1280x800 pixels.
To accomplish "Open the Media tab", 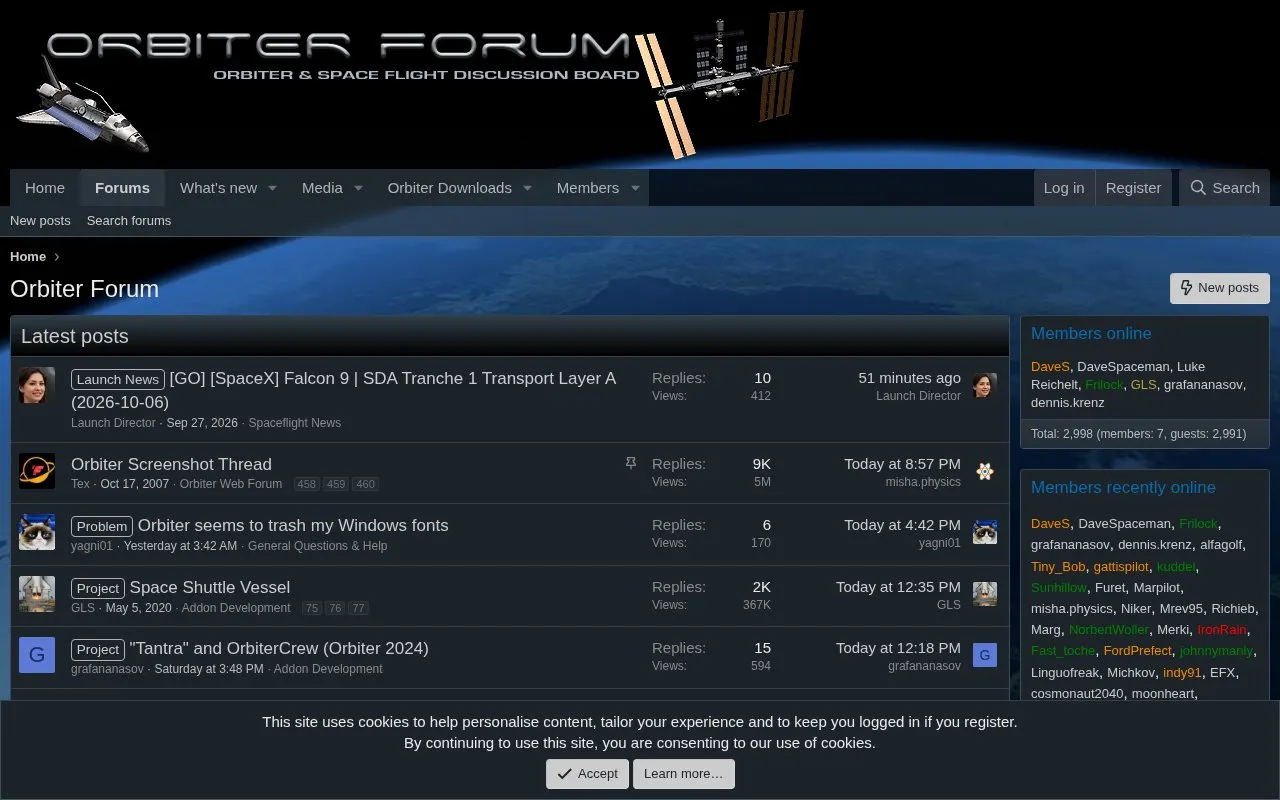I will click(x=322, y=188).
